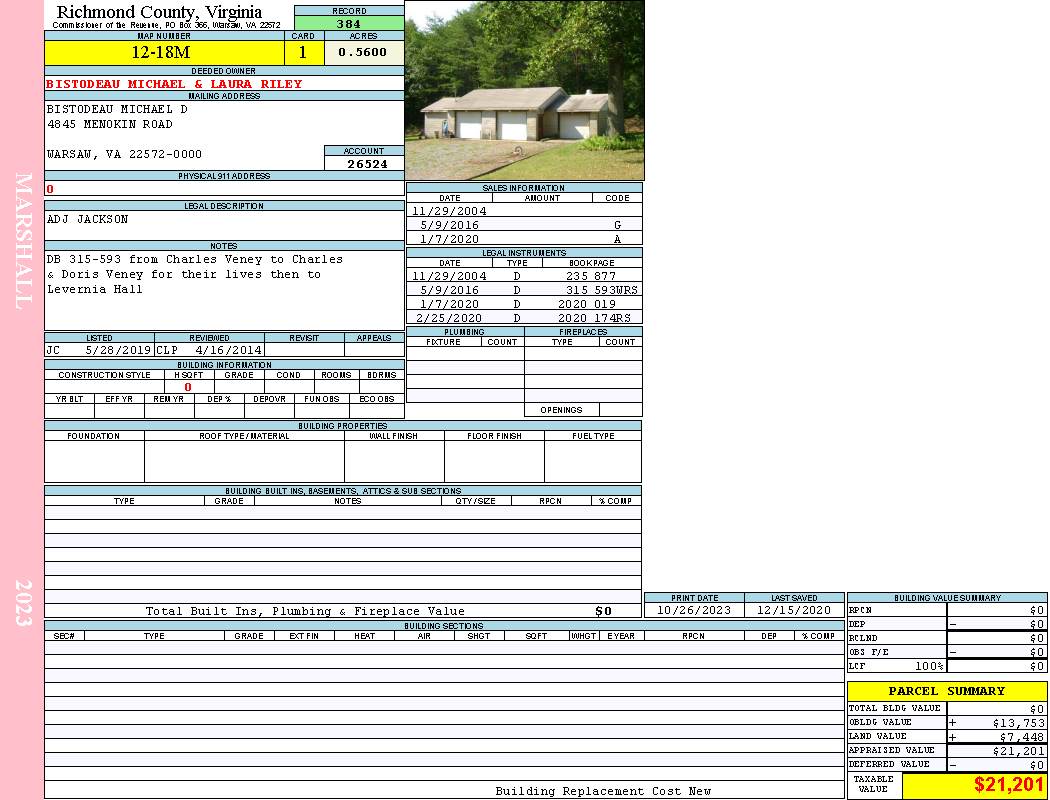Image resolution: width=1050 pixels, height=800 pixels.
Task: Click legal instrument 2020 019
Action: pos(587,304)
